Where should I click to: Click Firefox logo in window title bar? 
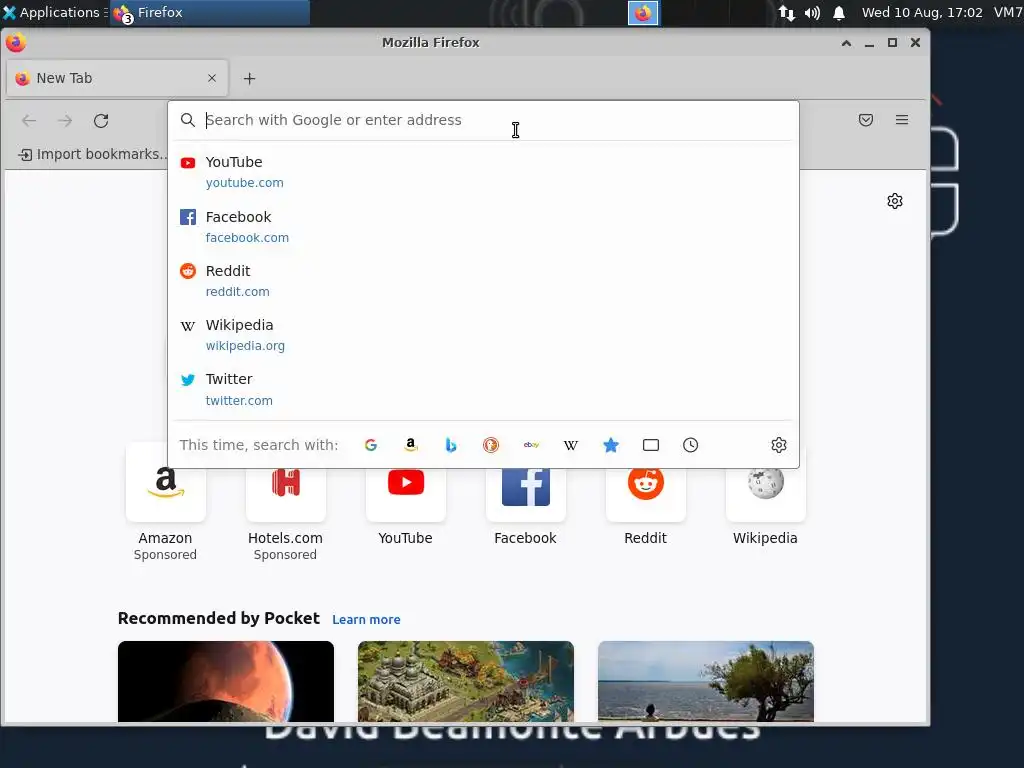pyautogui.click(x=16, y=42)
